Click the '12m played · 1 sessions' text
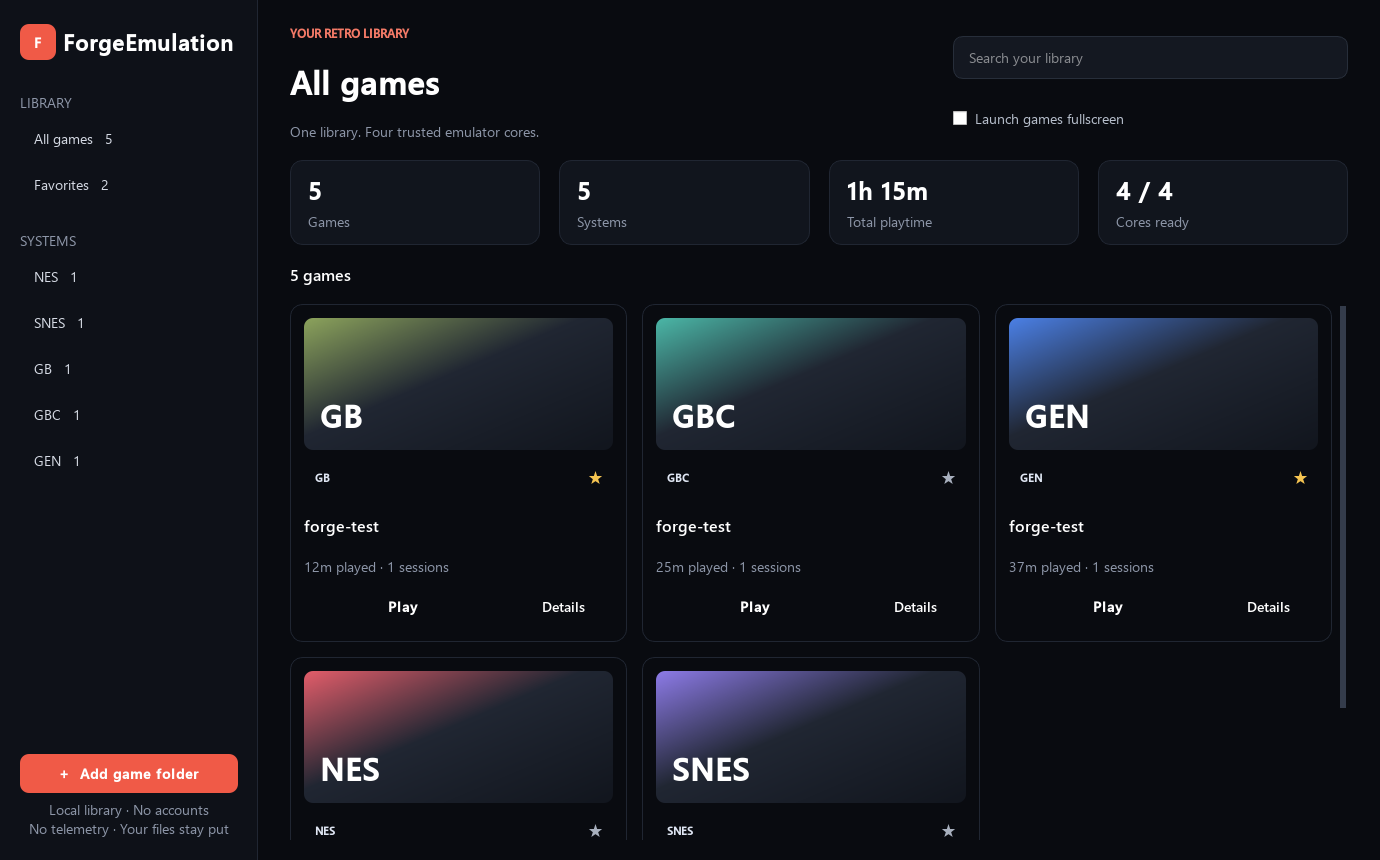 (x=376, y=567)
